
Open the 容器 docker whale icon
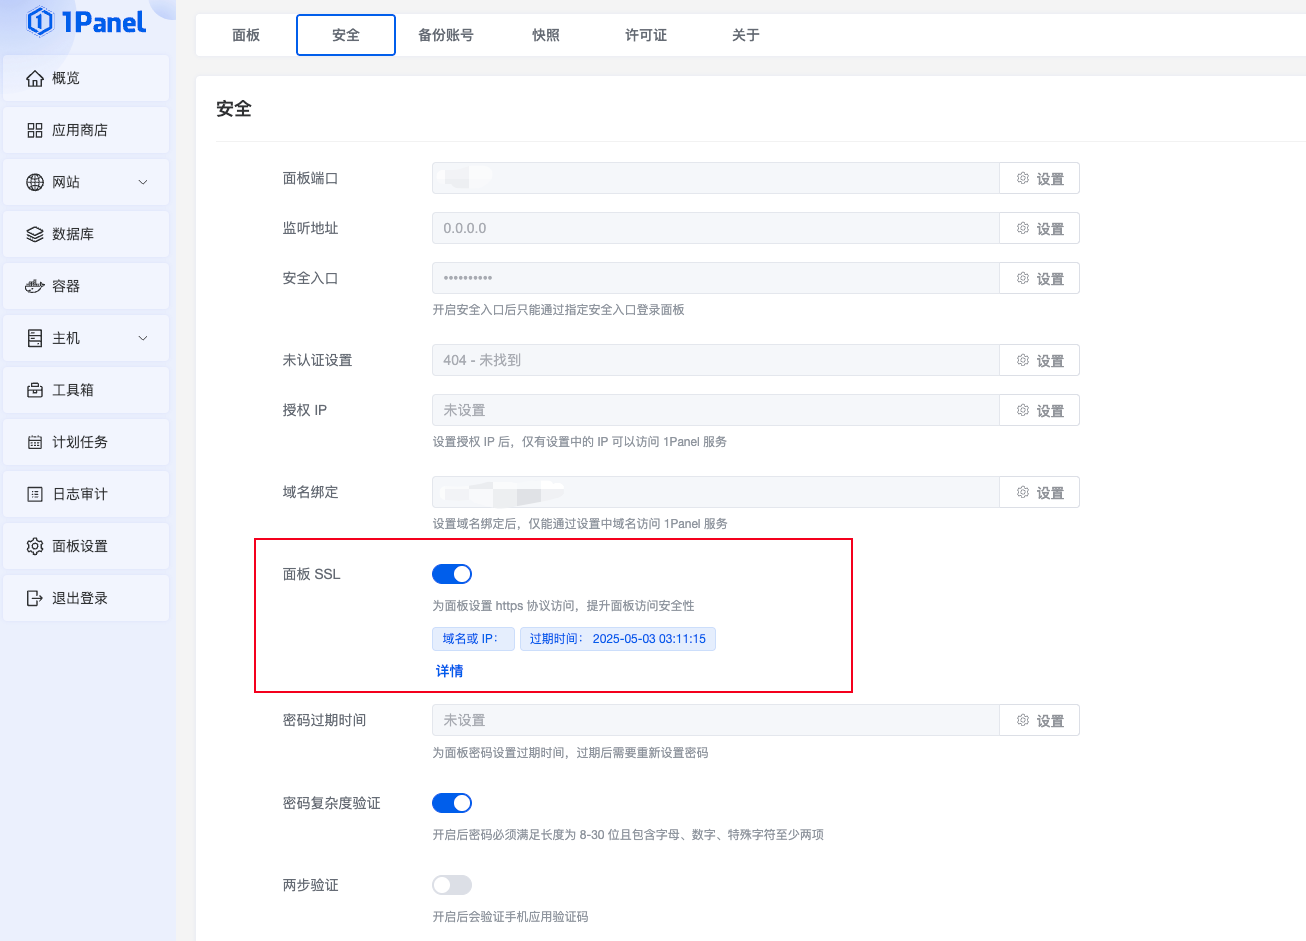[35, 286]
